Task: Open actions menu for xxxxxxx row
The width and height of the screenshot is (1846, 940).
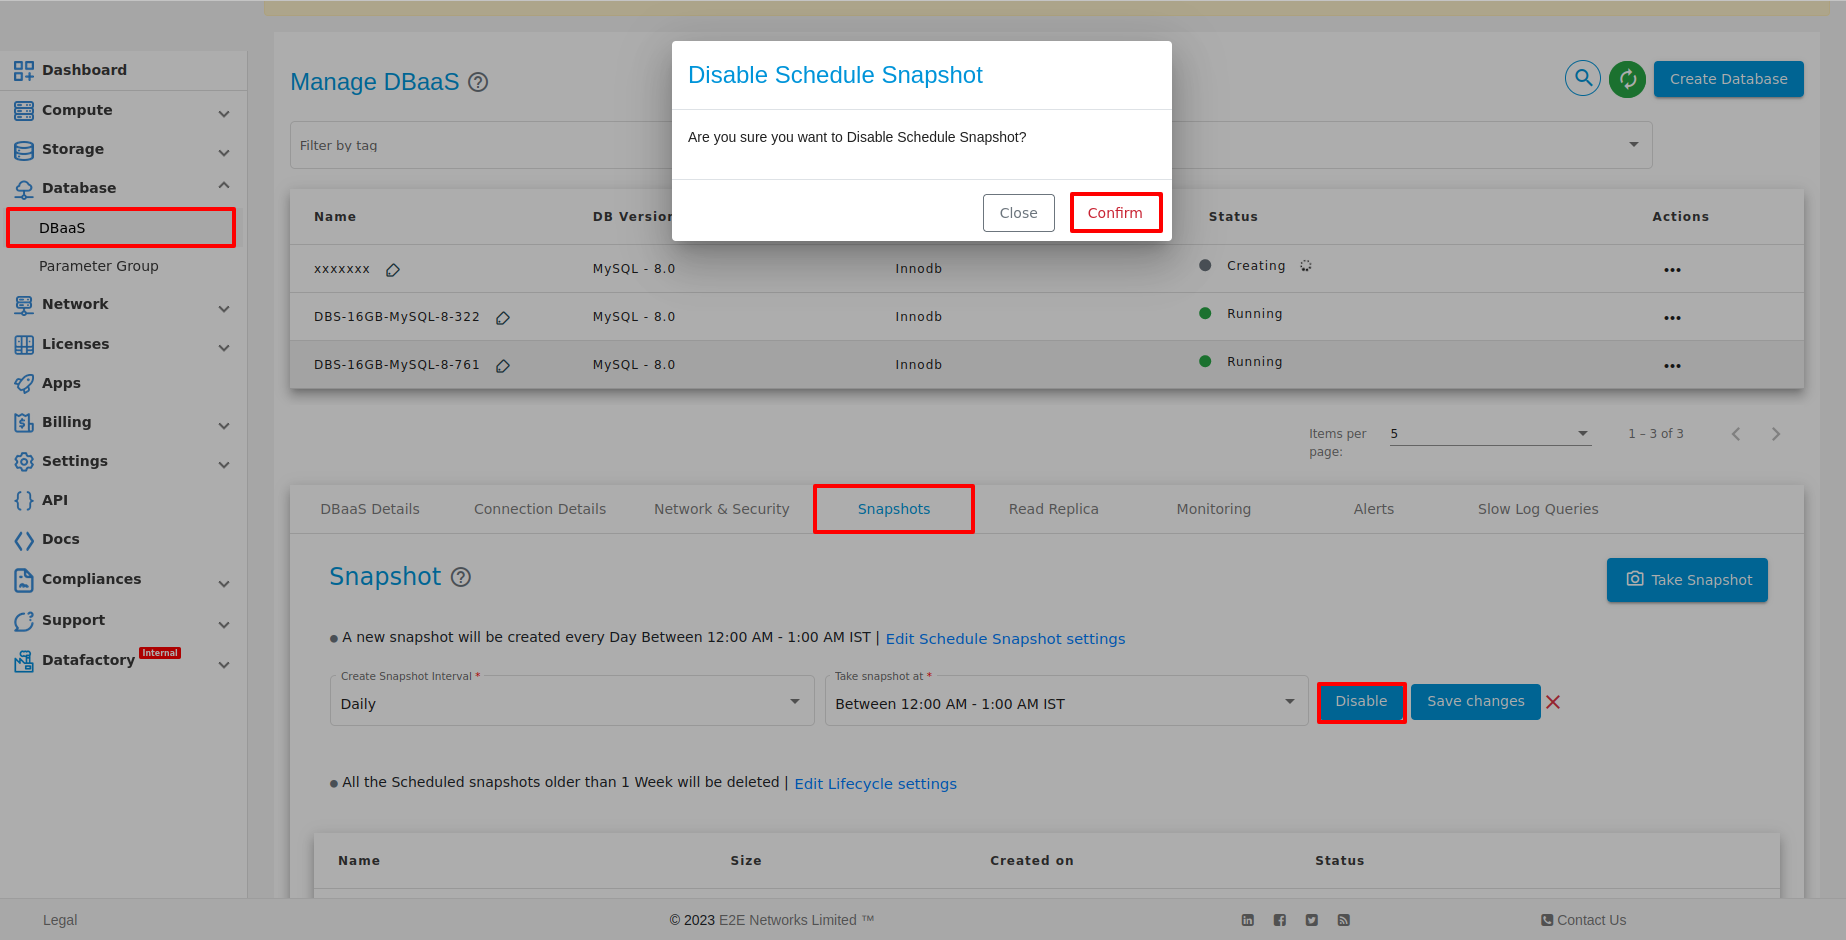Action: pyautogui.click(x=1672, y=270)
